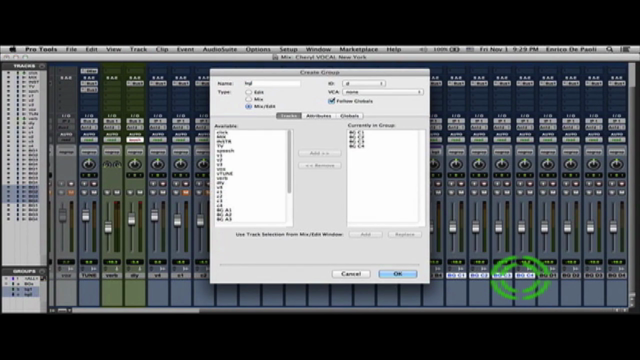Click the verb track volume fader
Screen dimensions: 640x360
coord(108,227)
